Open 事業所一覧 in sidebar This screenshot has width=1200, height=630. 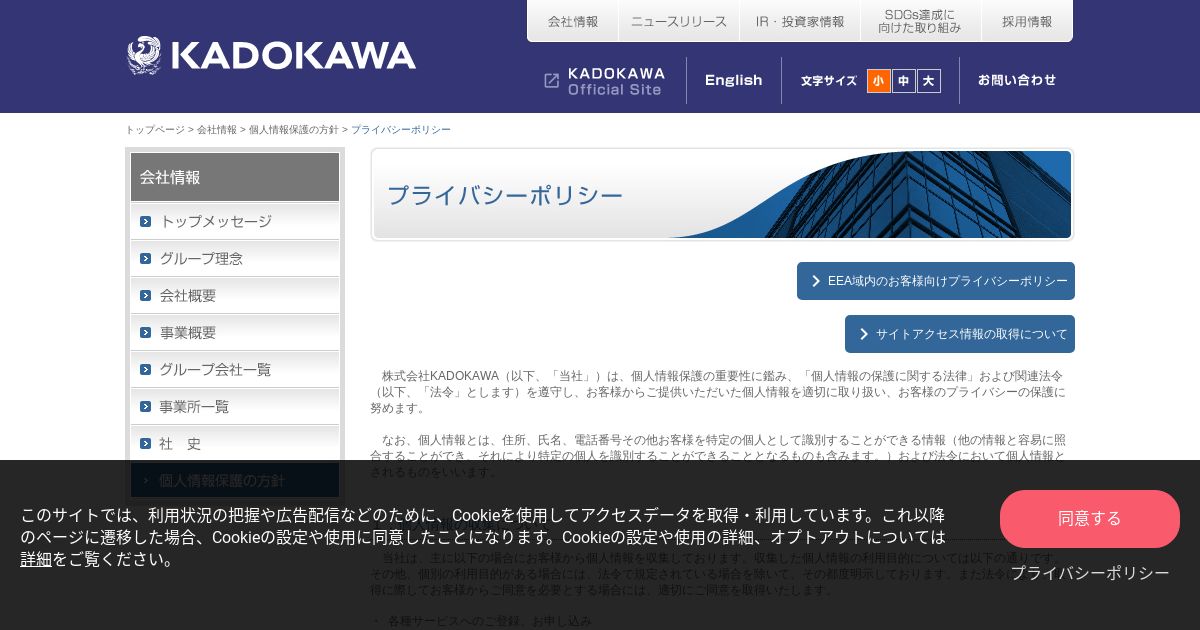tap(235, 406)
